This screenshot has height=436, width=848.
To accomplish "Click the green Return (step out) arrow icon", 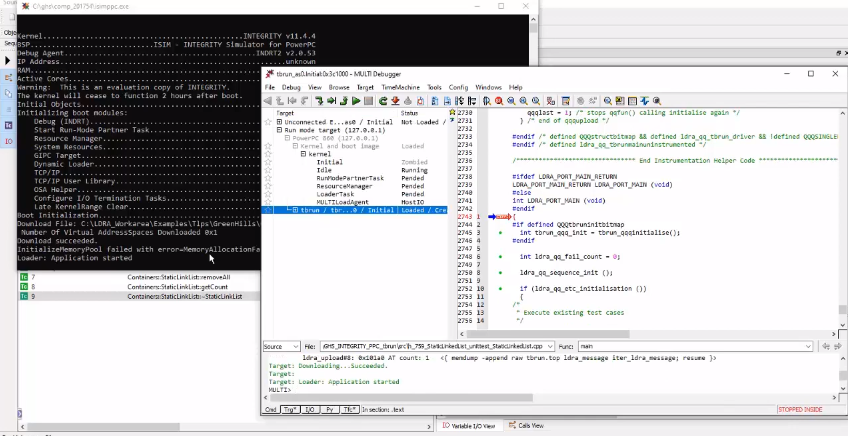I will (344, 101).
